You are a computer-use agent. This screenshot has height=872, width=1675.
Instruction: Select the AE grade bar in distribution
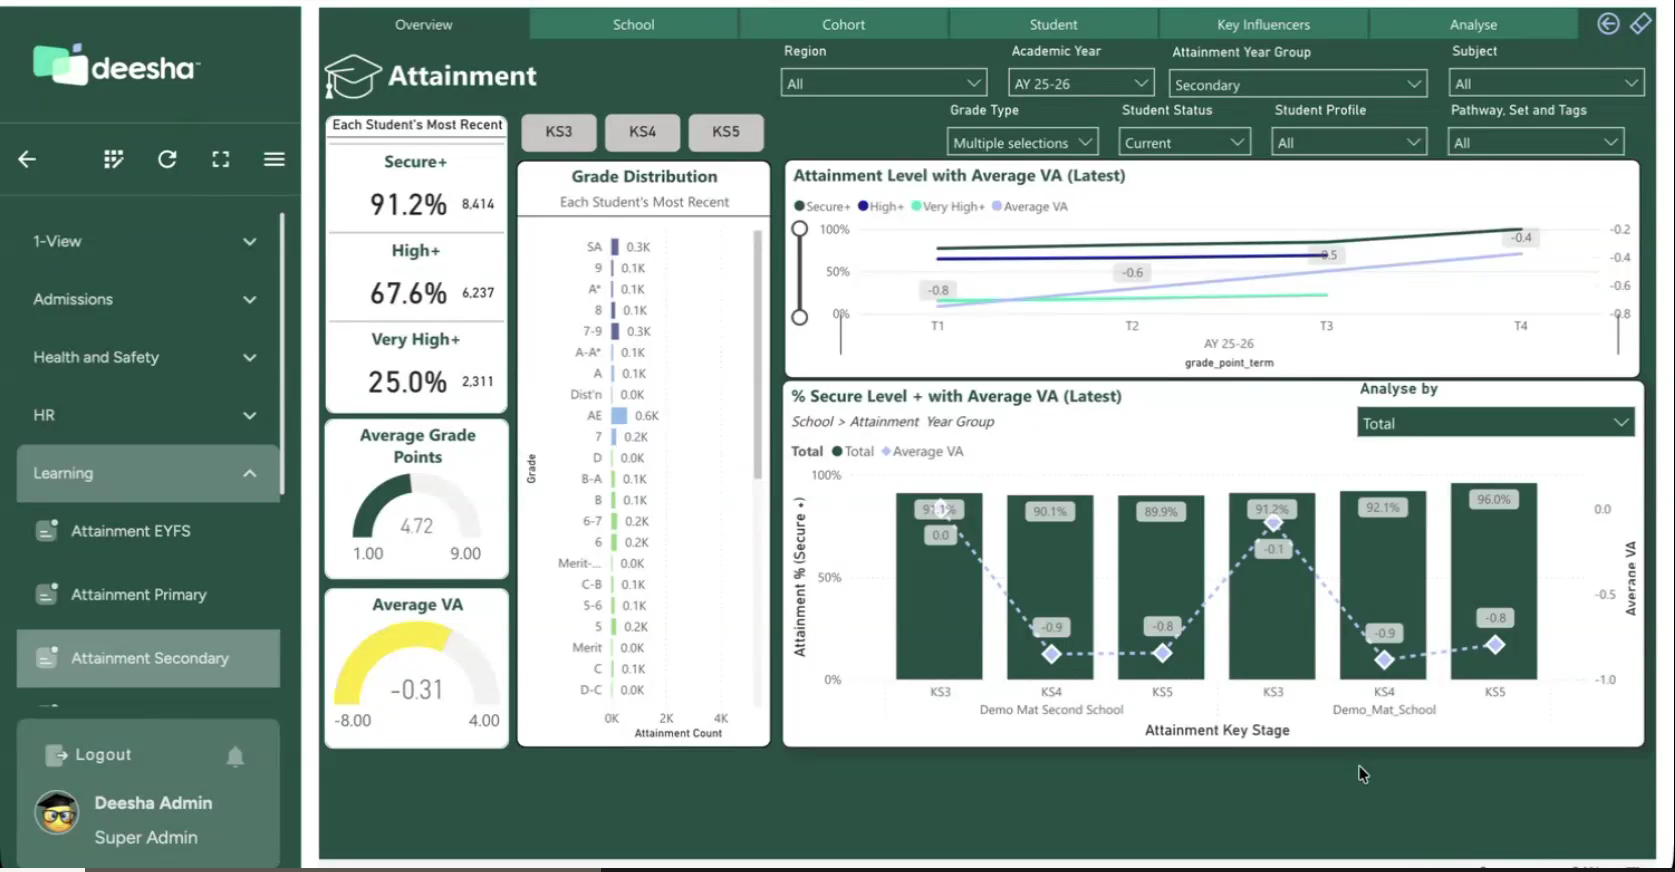[619, 415]
